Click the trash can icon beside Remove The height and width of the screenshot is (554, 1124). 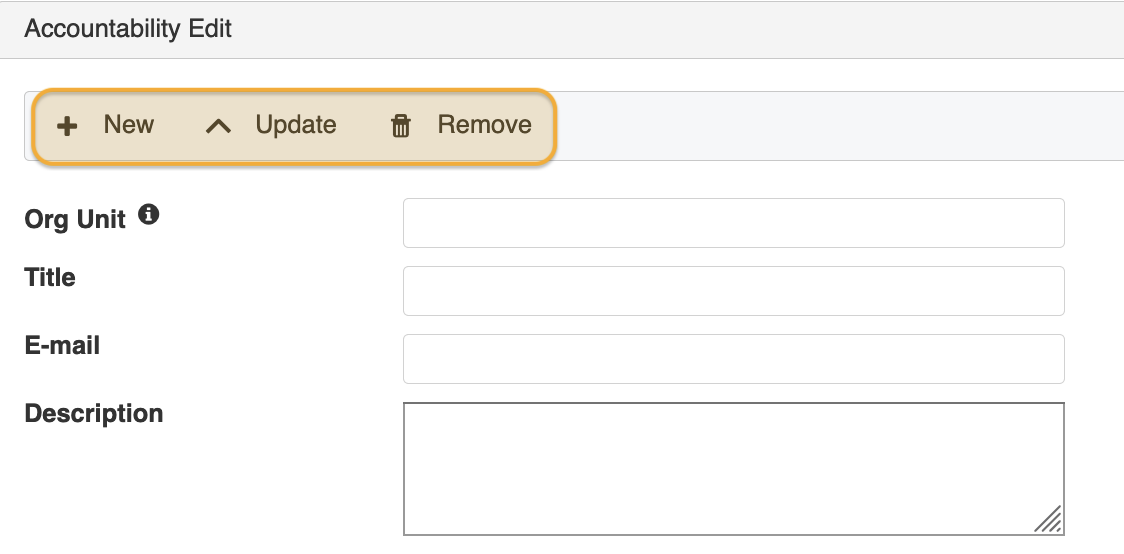401,126
